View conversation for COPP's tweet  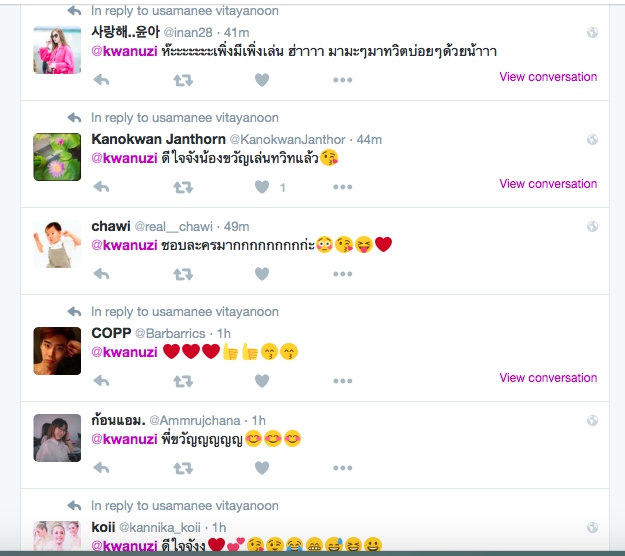pyautogui.click(x=548, y=377)
